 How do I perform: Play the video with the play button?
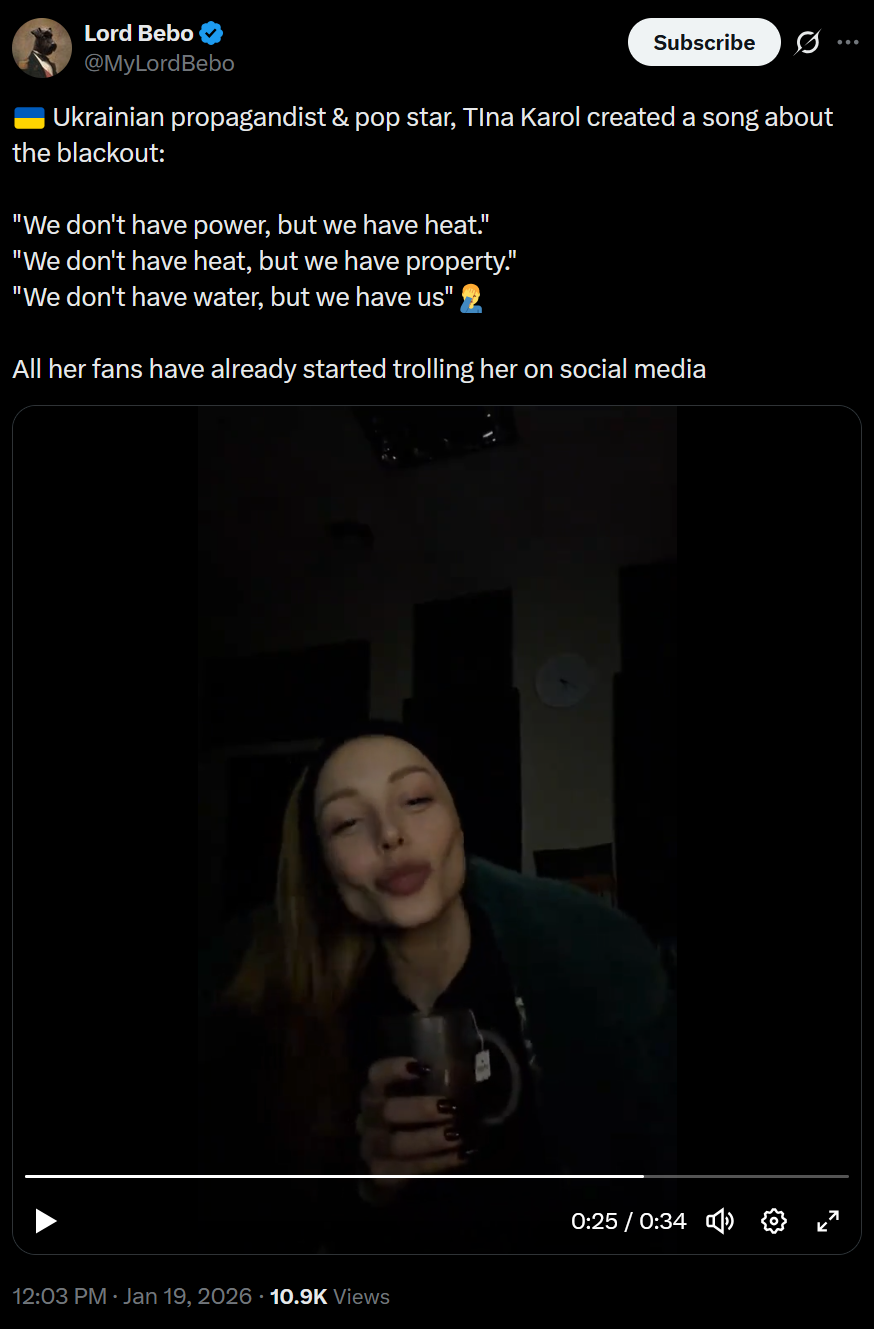[x=45, y=1220]
